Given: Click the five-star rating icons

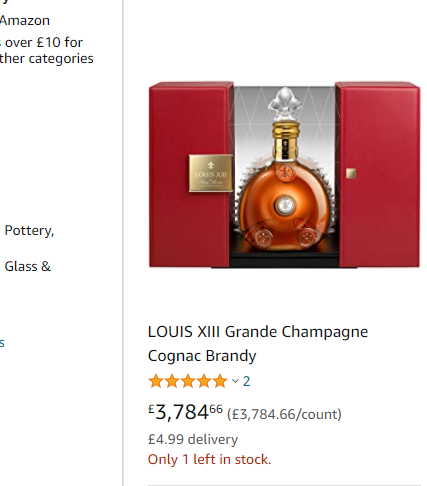Looking at the screenshot, I should point(188,381).
